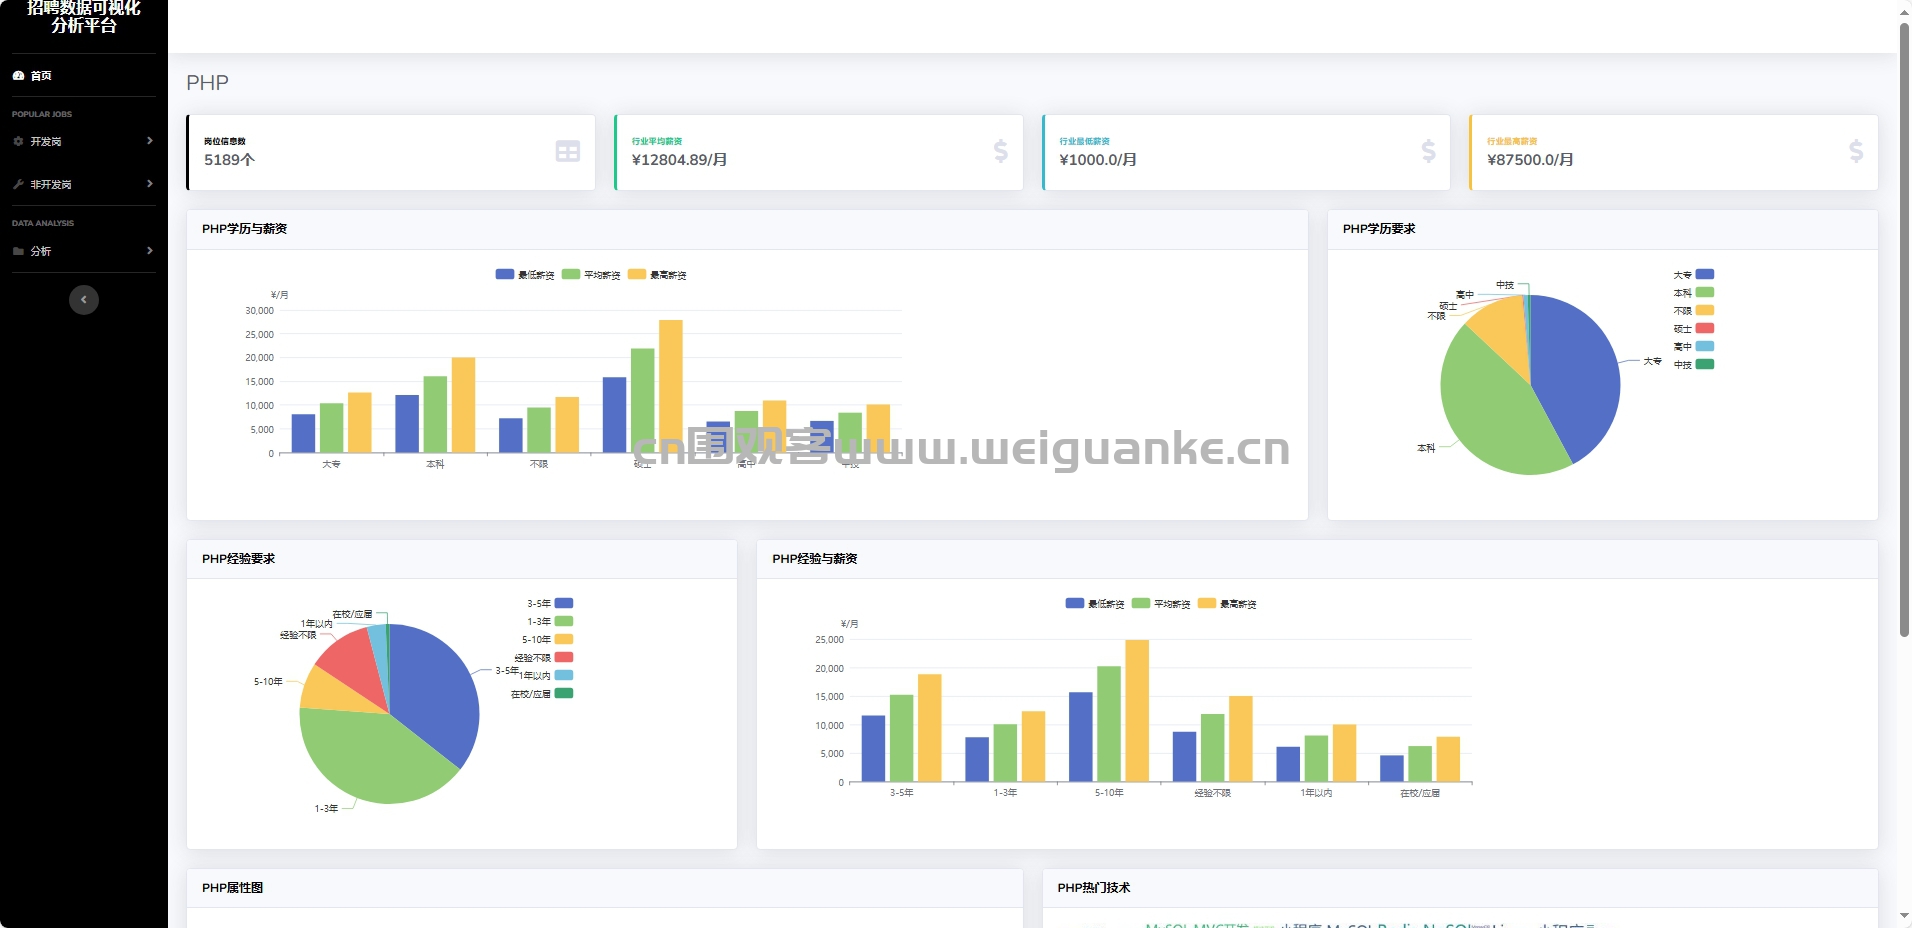Click the table icon in 岗位信息数 card

tap(568, 151)
